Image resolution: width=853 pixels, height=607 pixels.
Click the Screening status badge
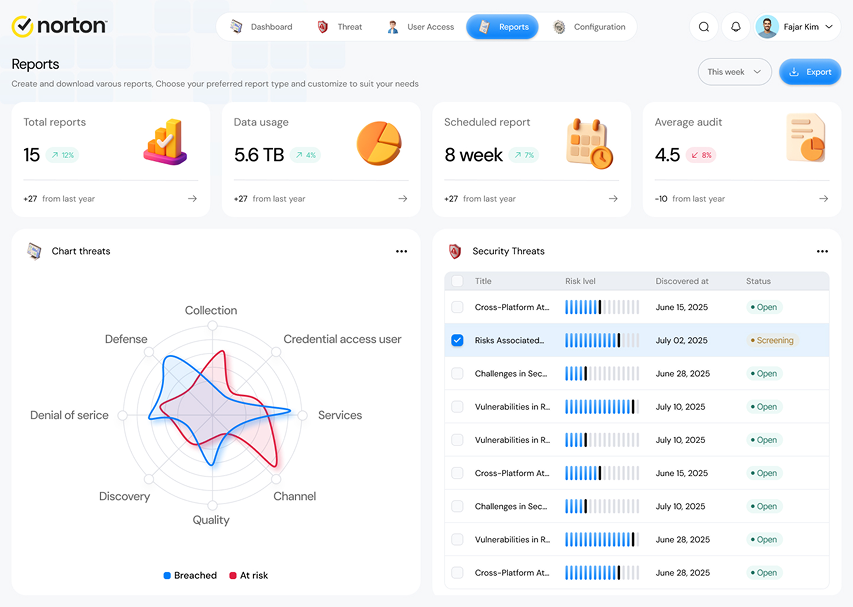click(x=772, y=340)
